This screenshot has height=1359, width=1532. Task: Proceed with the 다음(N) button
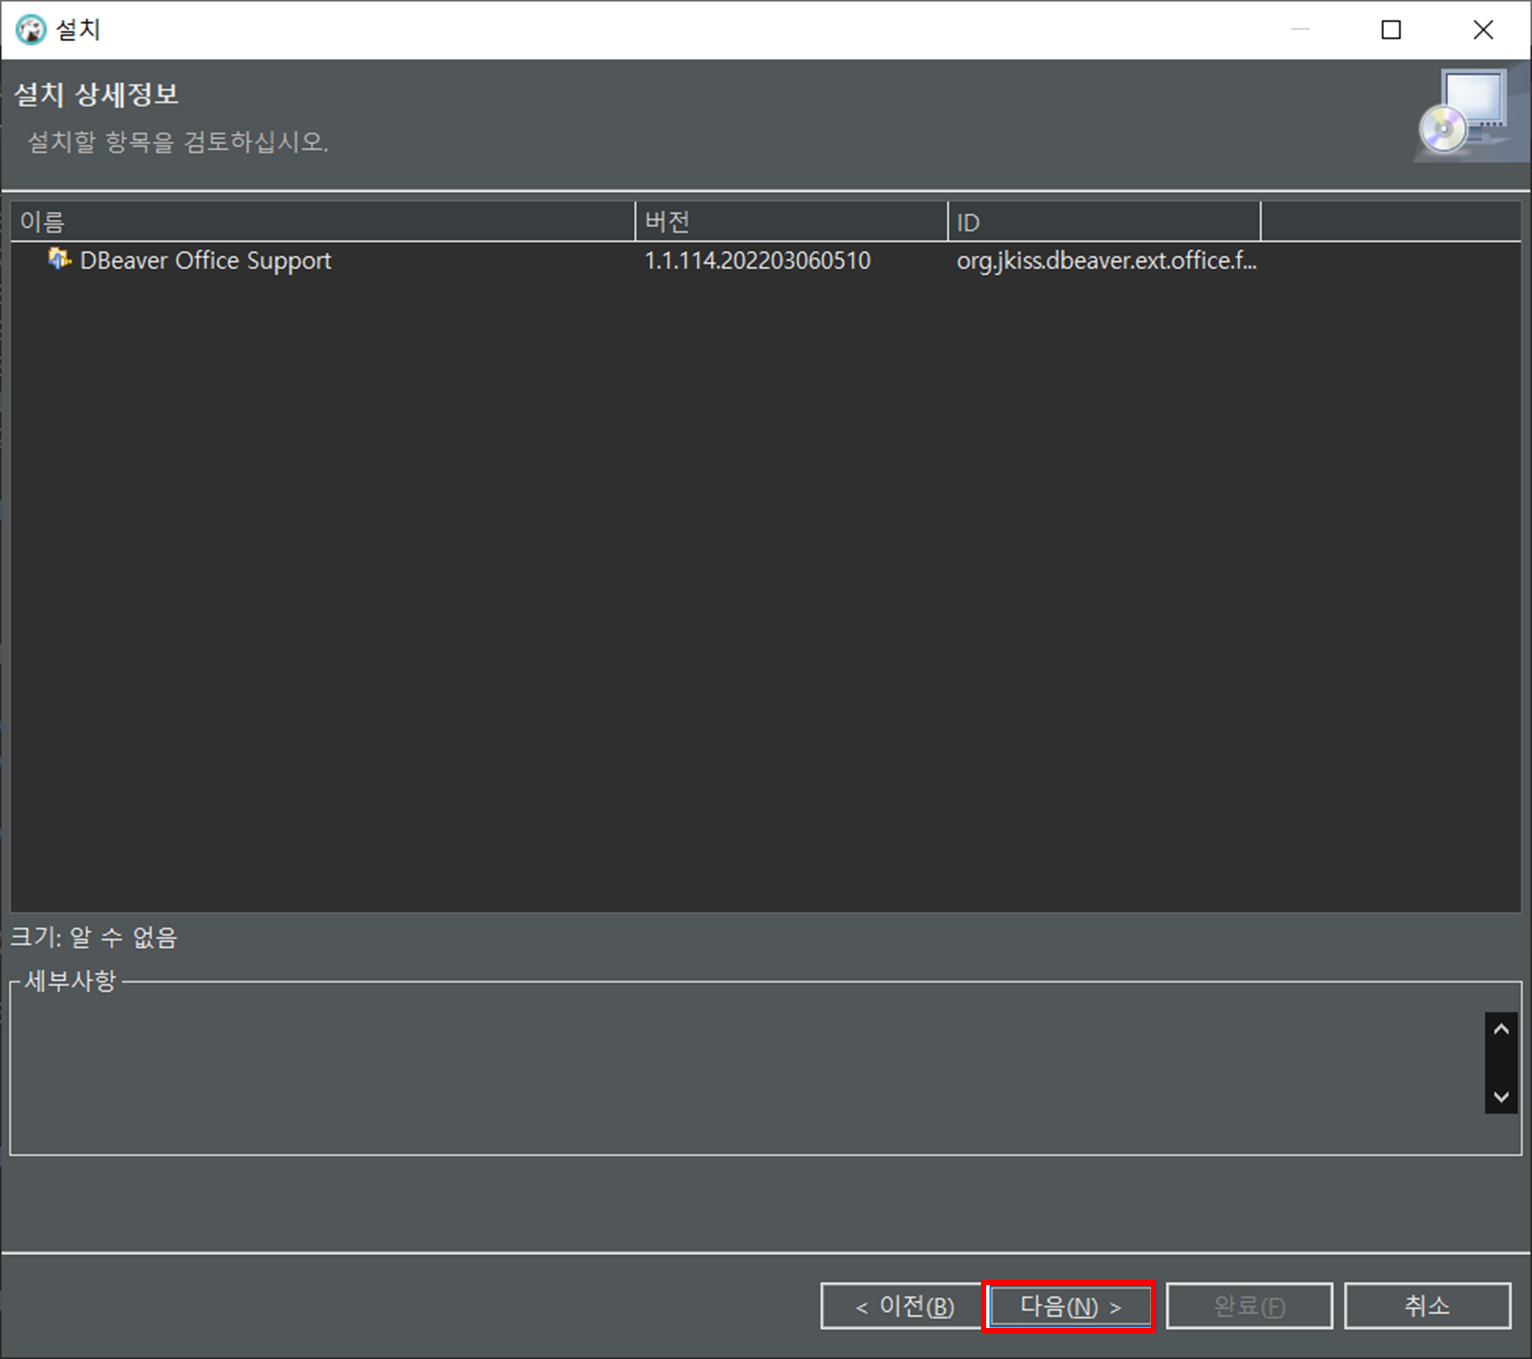point(1069,1306)
